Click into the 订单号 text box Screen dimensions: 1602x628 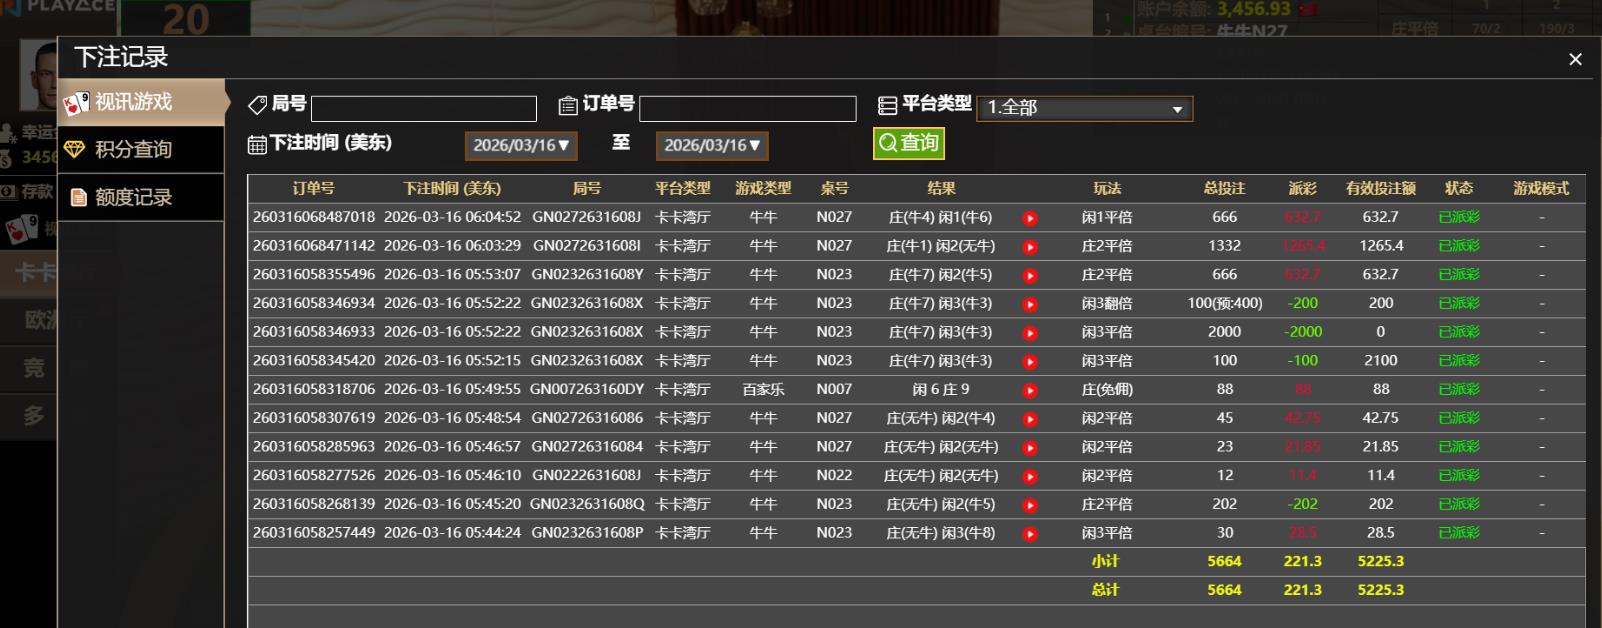click(x=747, y=108)
